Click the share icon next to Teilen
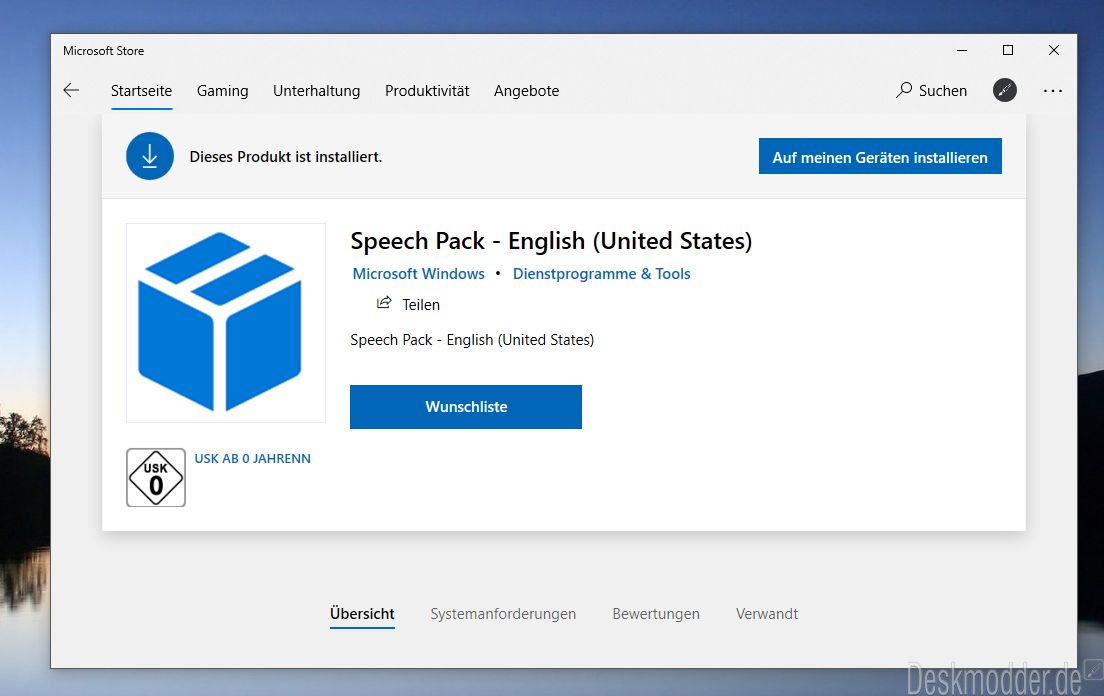The height and width of the screenshot is (696, 1104). (x=384, y=303)
